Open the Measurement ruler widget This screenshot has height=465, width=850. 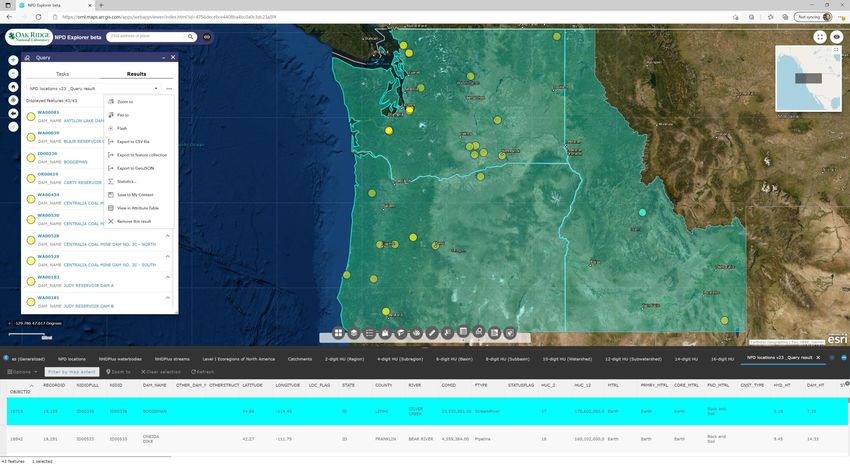(x=432, y=333)
